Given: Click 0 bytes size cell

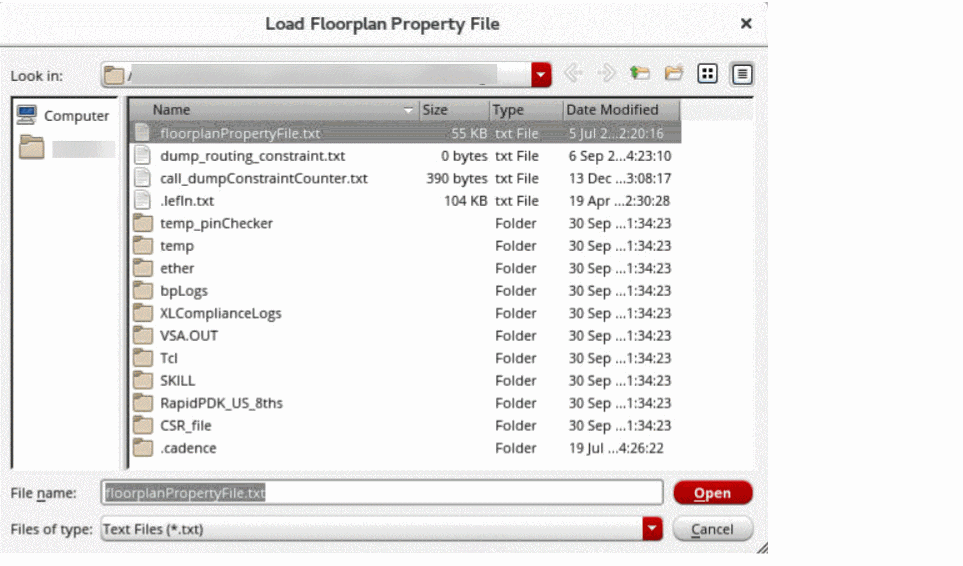Looking at the screenshot, I should pos(464,156).
